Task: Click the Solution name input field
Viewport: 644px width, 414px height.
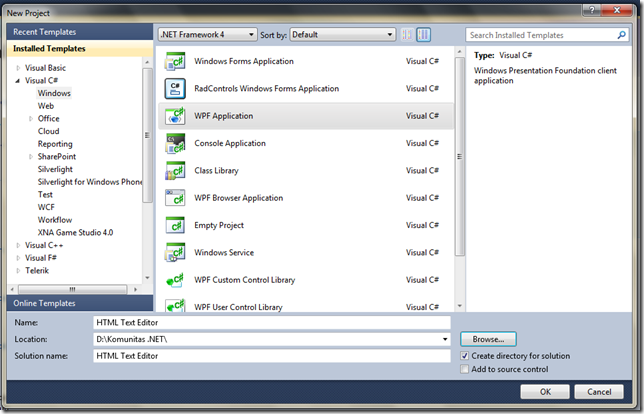Action: pos(271,356)
